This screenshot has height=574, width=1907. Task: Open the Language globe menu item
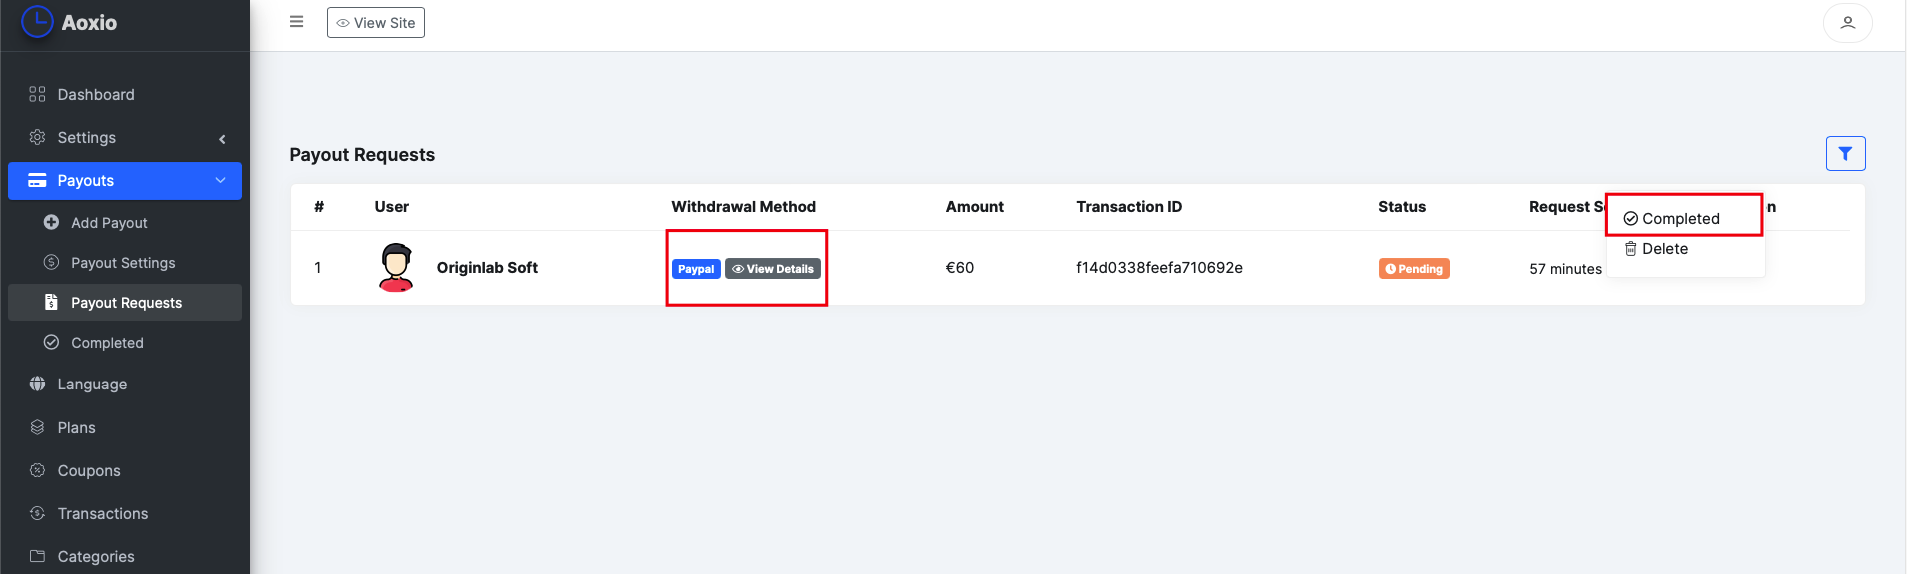[91, 384]
